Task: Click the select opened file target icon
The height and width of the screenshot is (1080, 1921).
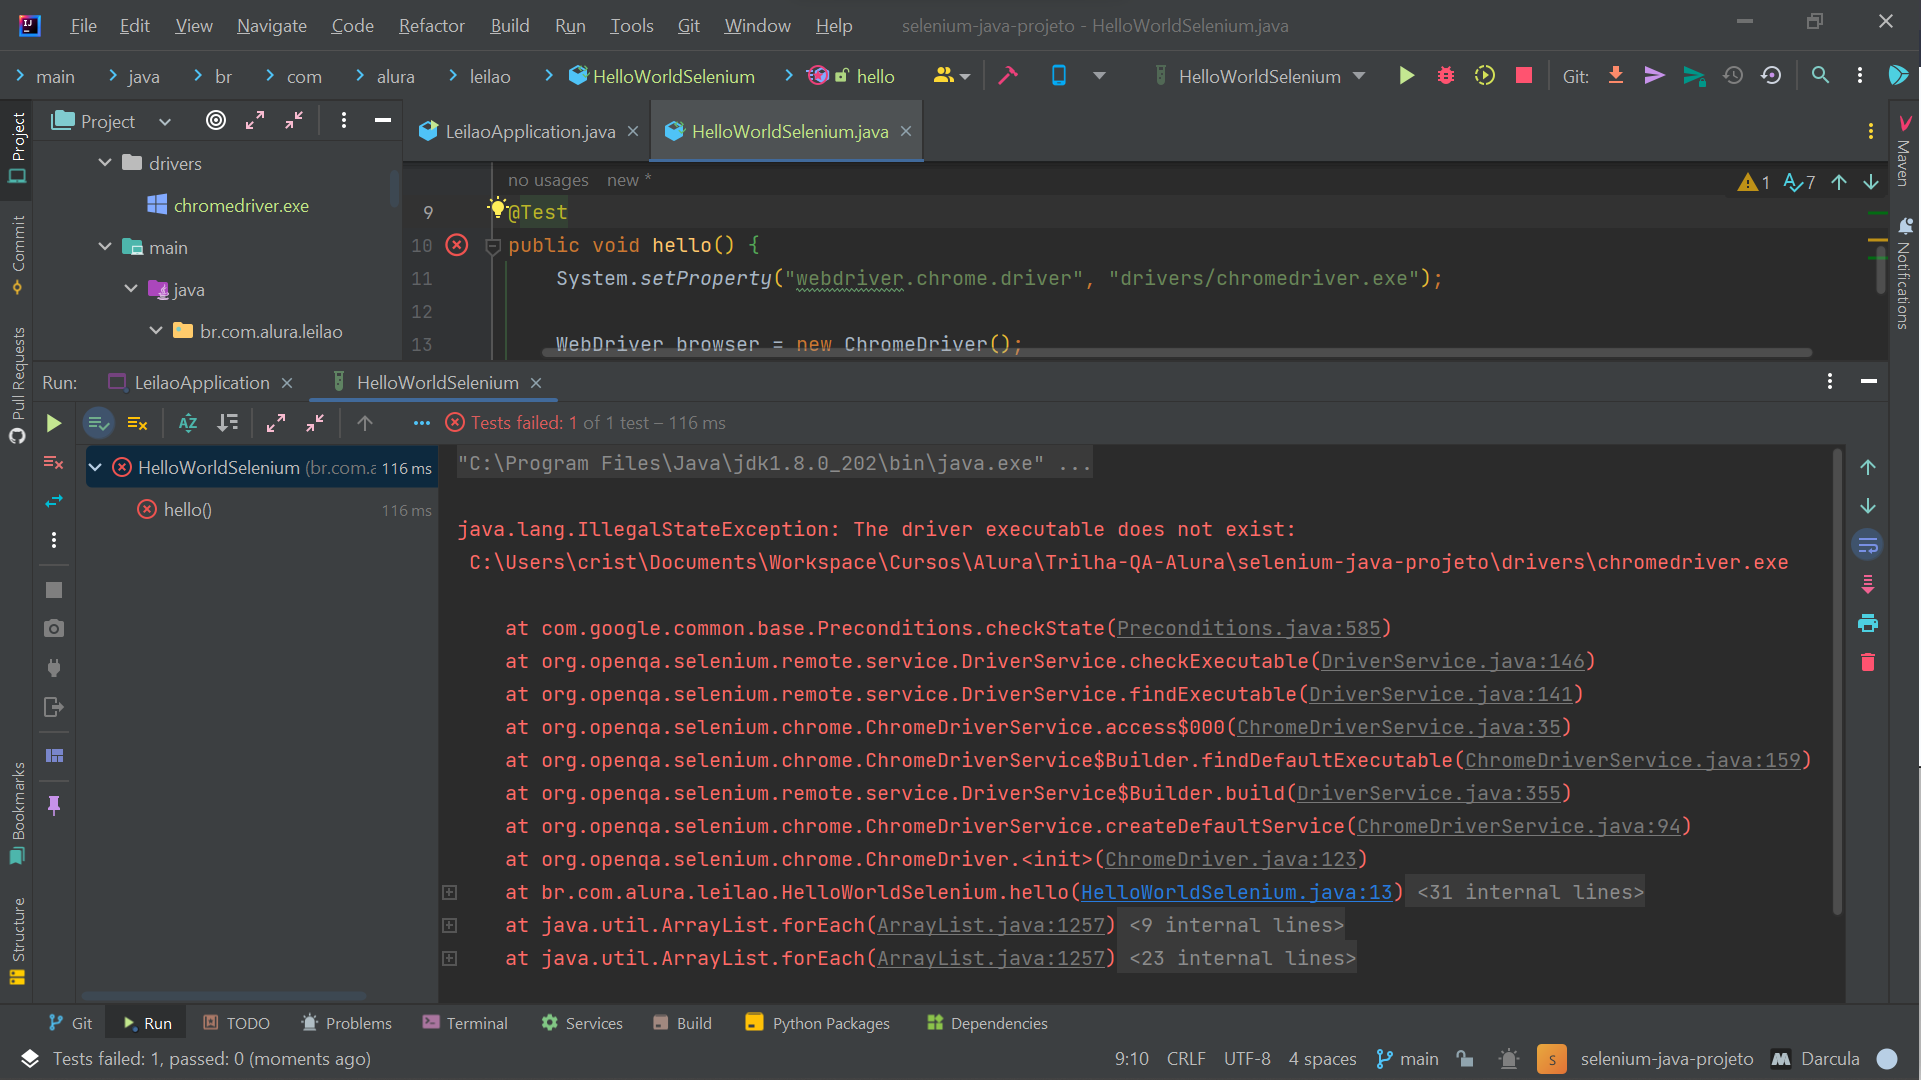Action: click(215, 121)
